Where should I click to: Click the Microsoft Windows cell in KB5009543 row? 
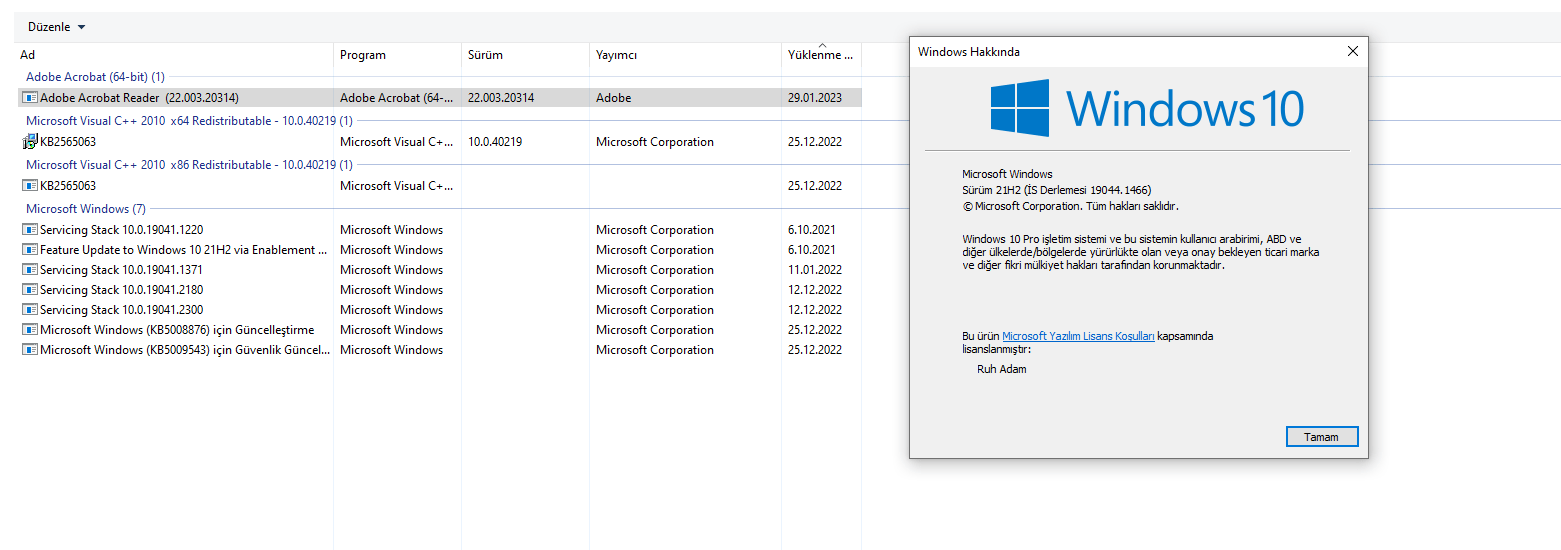coord(391,350)
